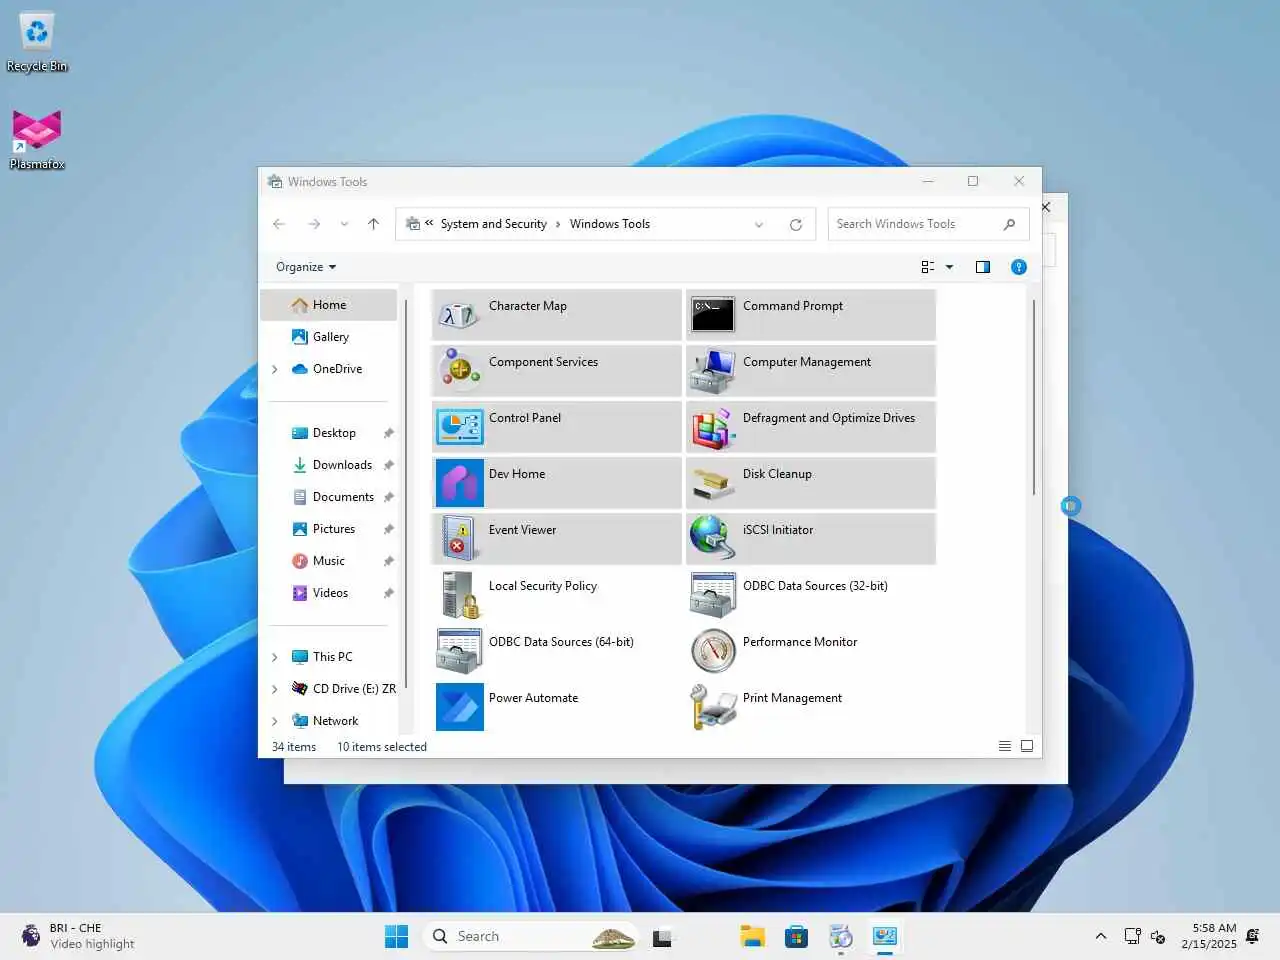Select the Computer Management icon
Viewport: 1280px width, 960px height.
click(x=713, y=371)
